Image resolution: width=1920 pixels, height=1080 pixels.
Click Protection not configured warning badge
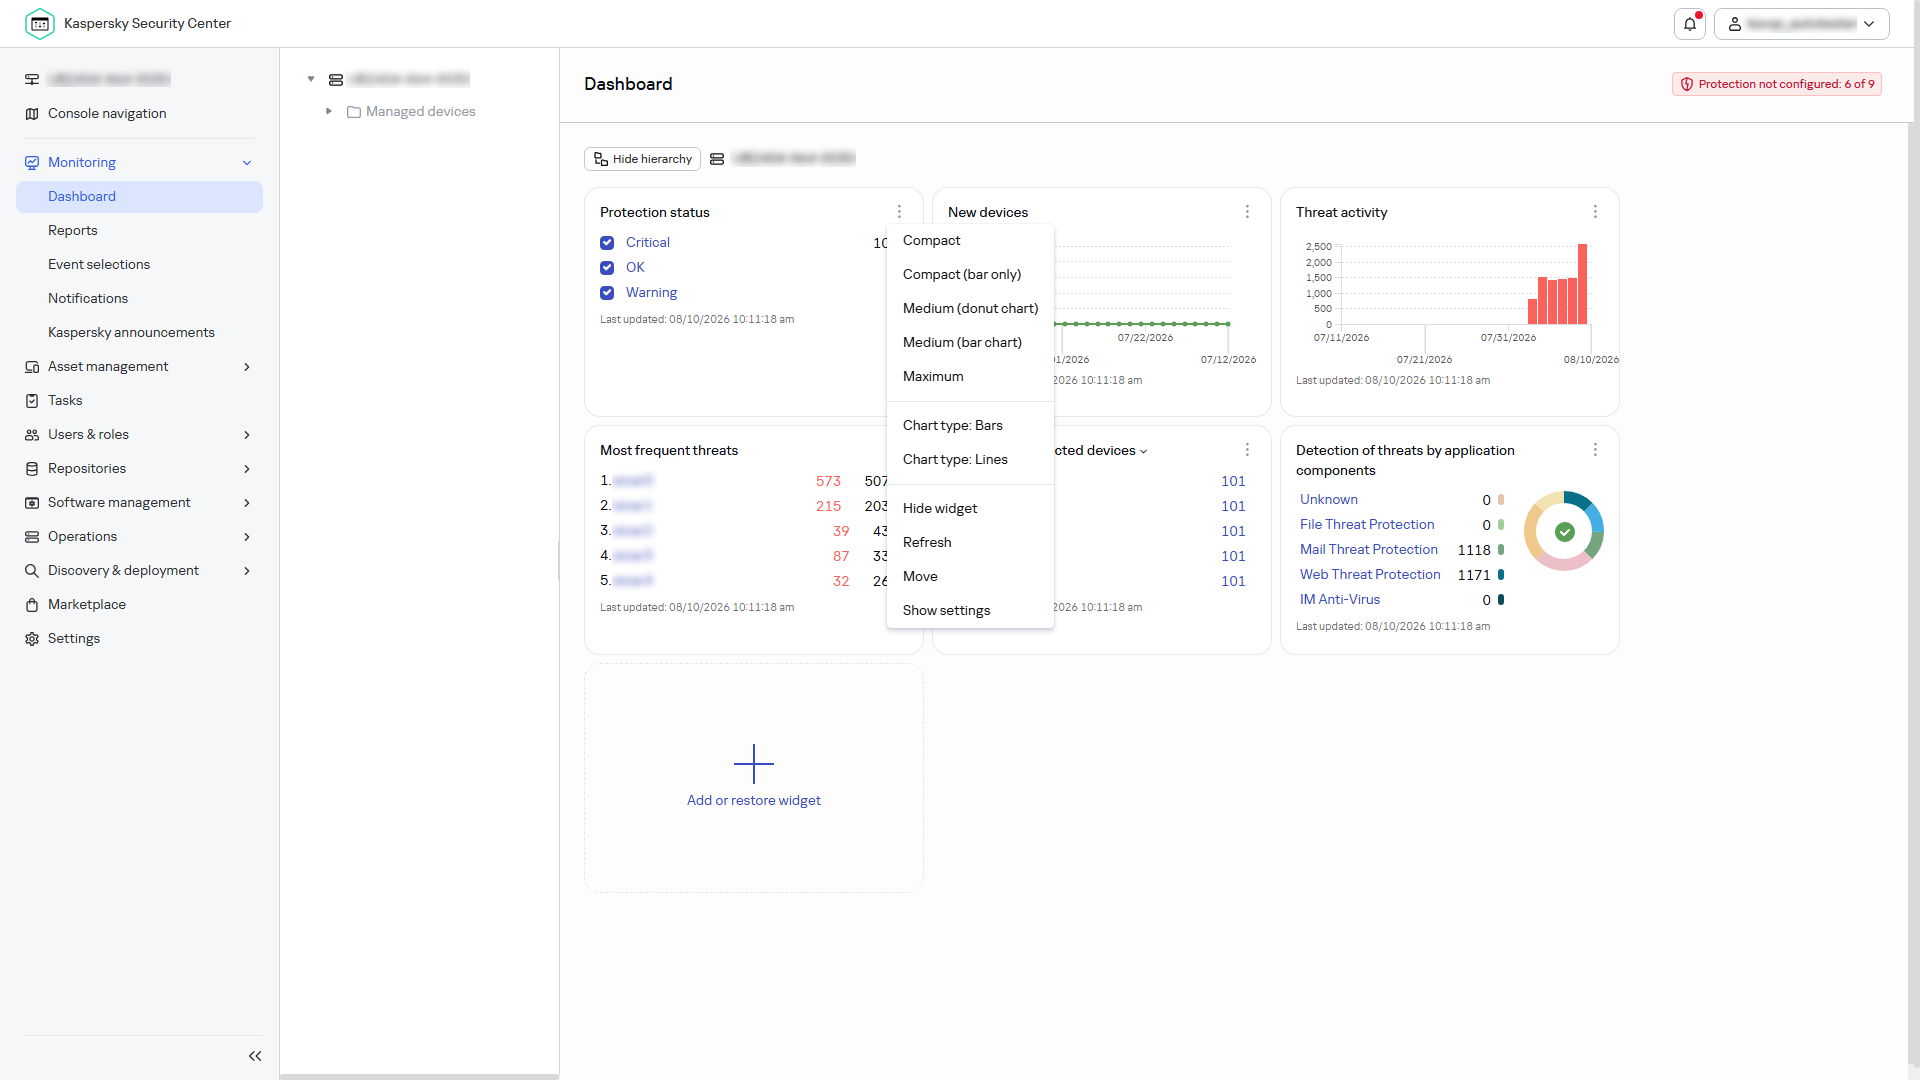(x=1777, y=84)
